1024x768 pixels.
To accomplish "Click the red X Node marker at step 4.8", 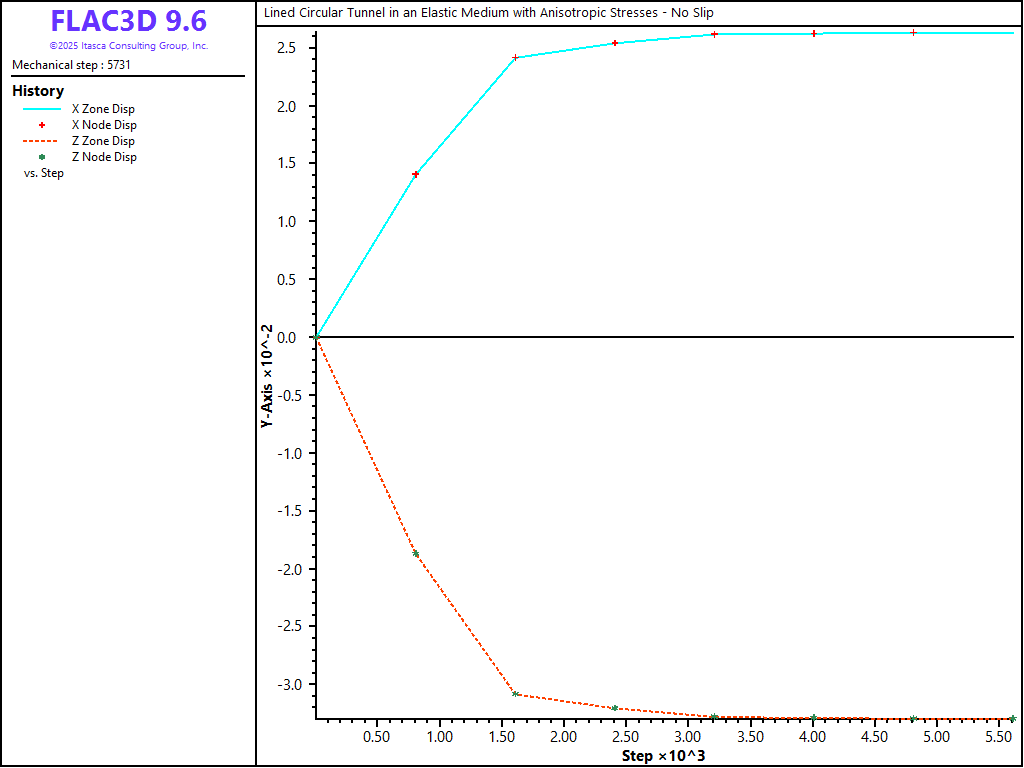I will coord(913,33).
